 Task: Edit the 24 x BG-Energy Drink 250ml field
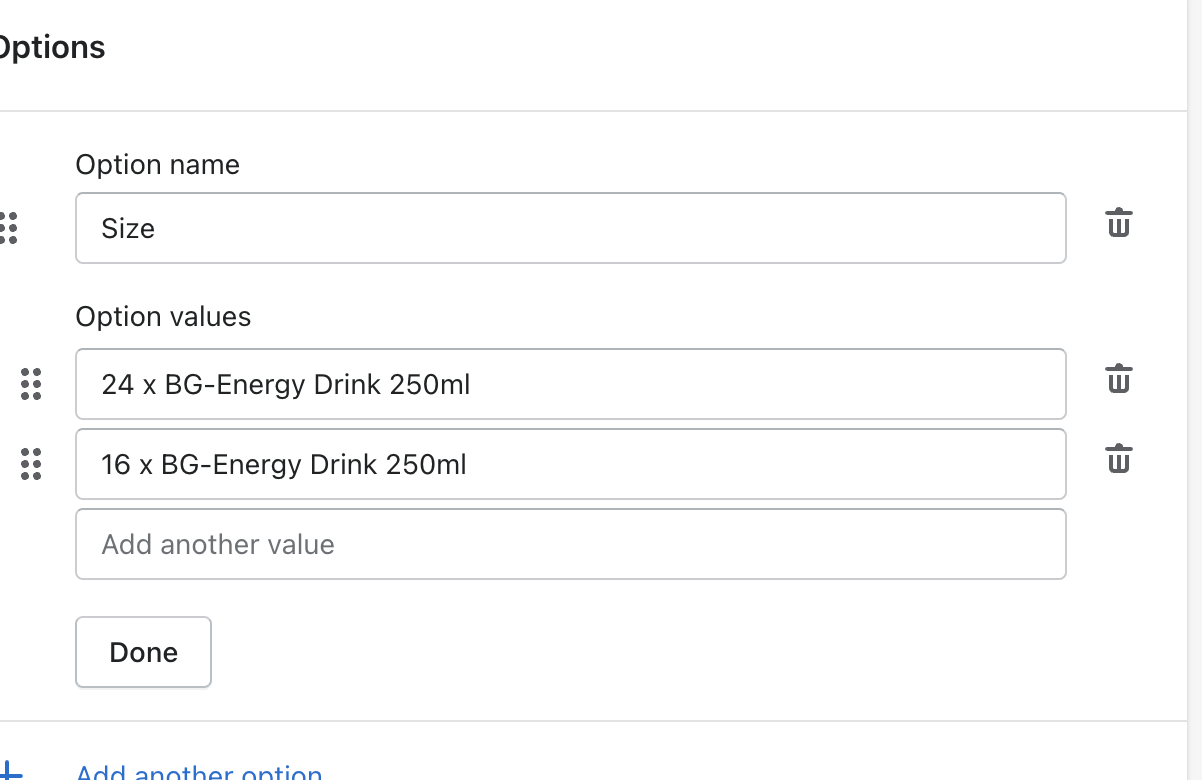click(x=571, y=384)
